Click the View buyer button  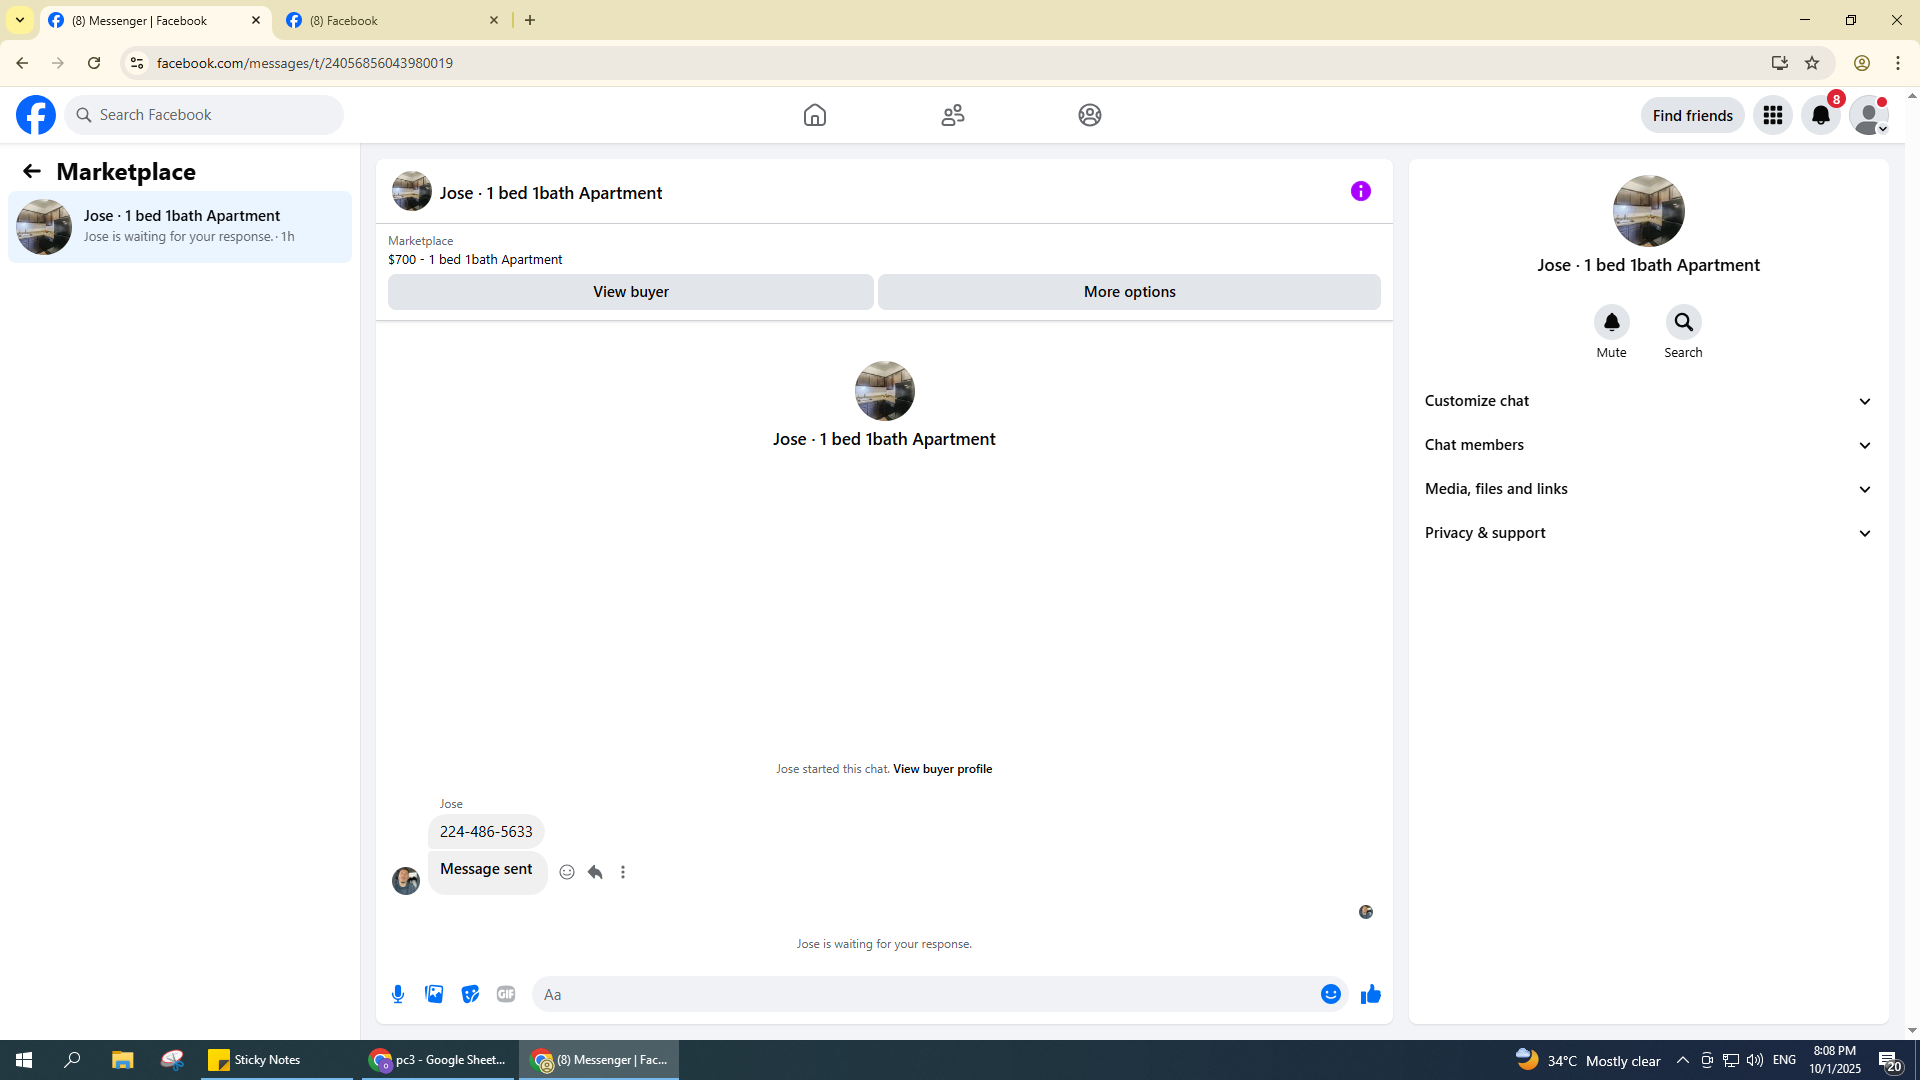[631, 292]
